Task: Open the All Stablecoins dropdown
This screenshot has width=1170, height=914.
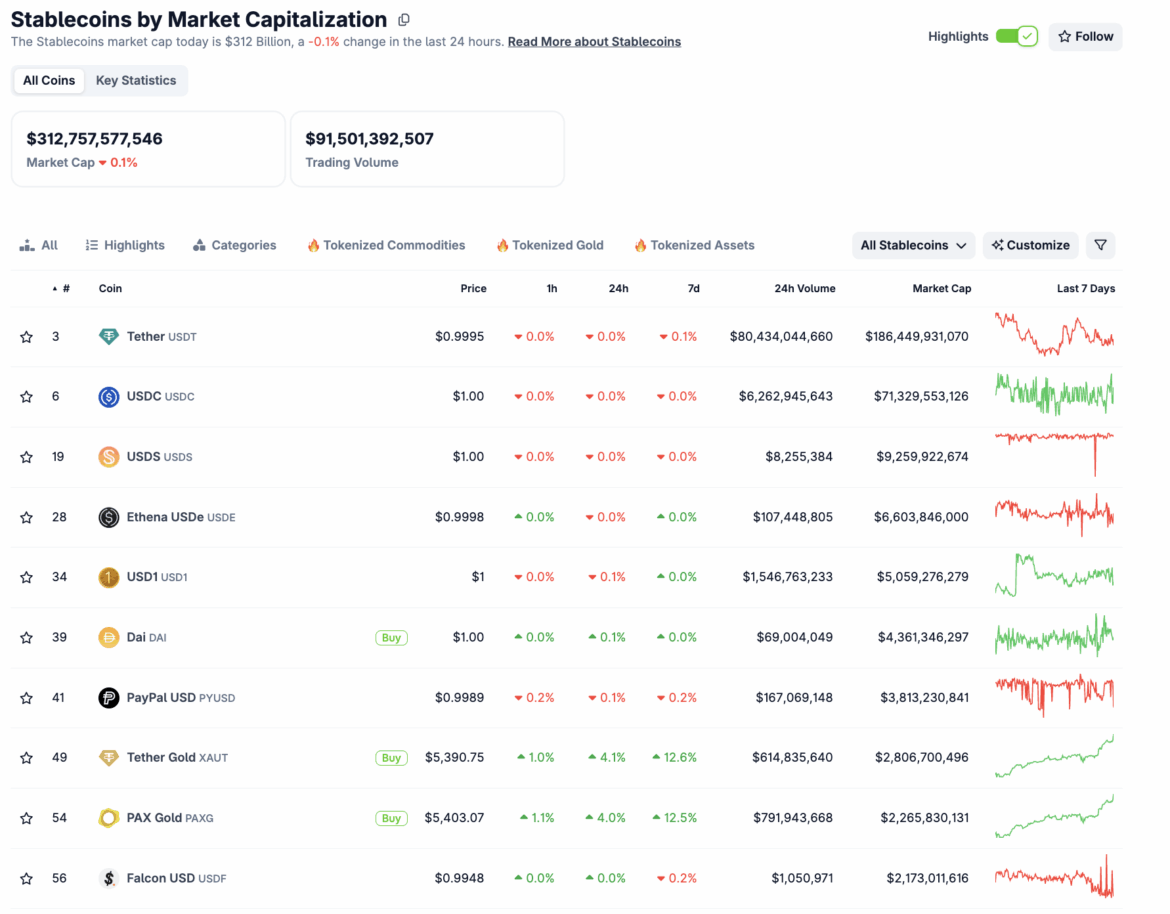Action: pos(912,245)
